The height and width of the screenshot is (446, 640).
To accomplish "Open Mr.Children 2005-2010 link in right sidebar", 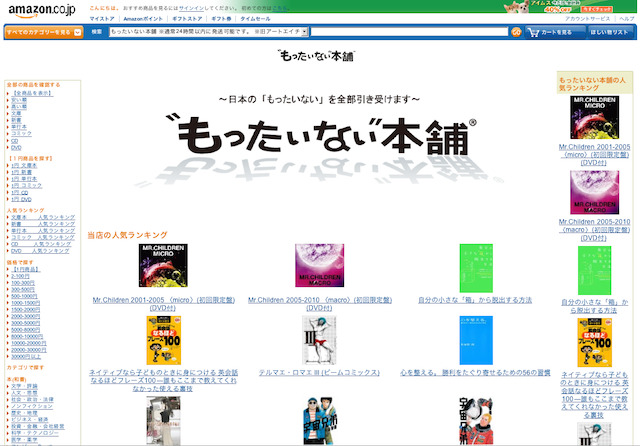I will pos(594,230).
